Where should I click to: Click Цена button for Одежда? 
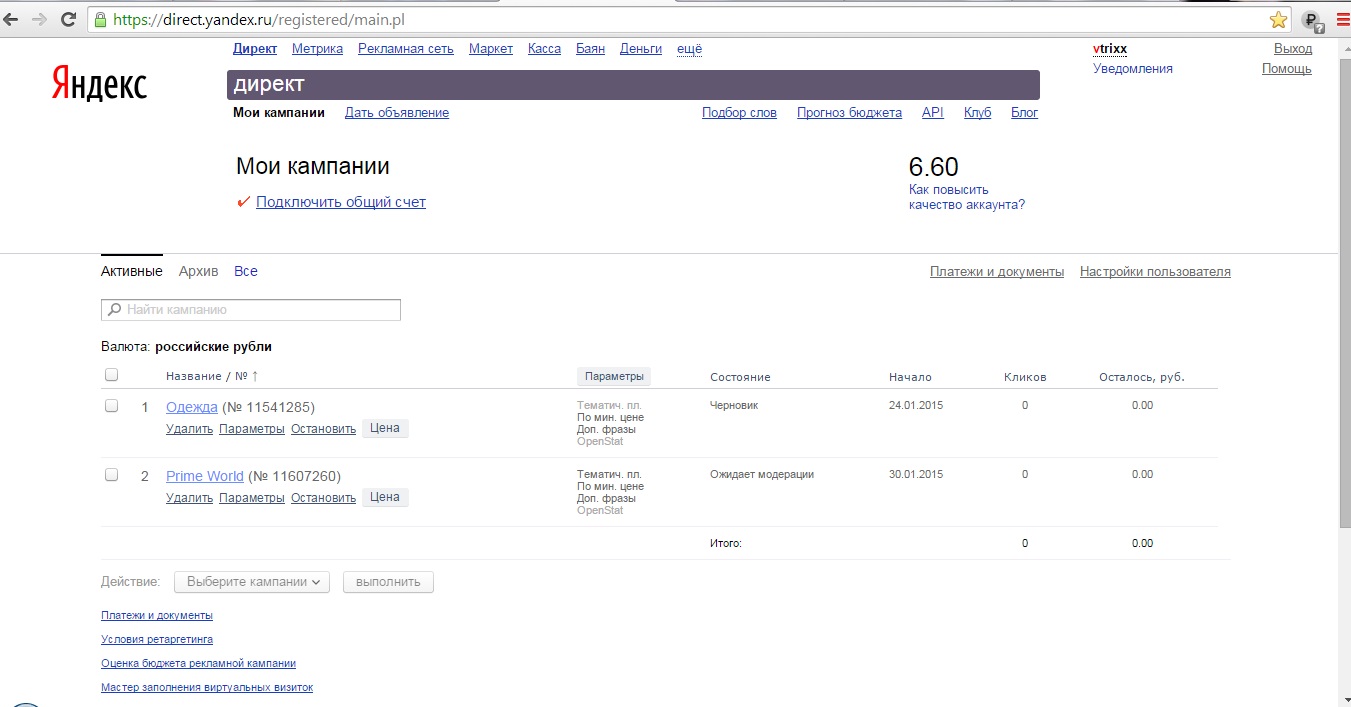pos(385,428)
